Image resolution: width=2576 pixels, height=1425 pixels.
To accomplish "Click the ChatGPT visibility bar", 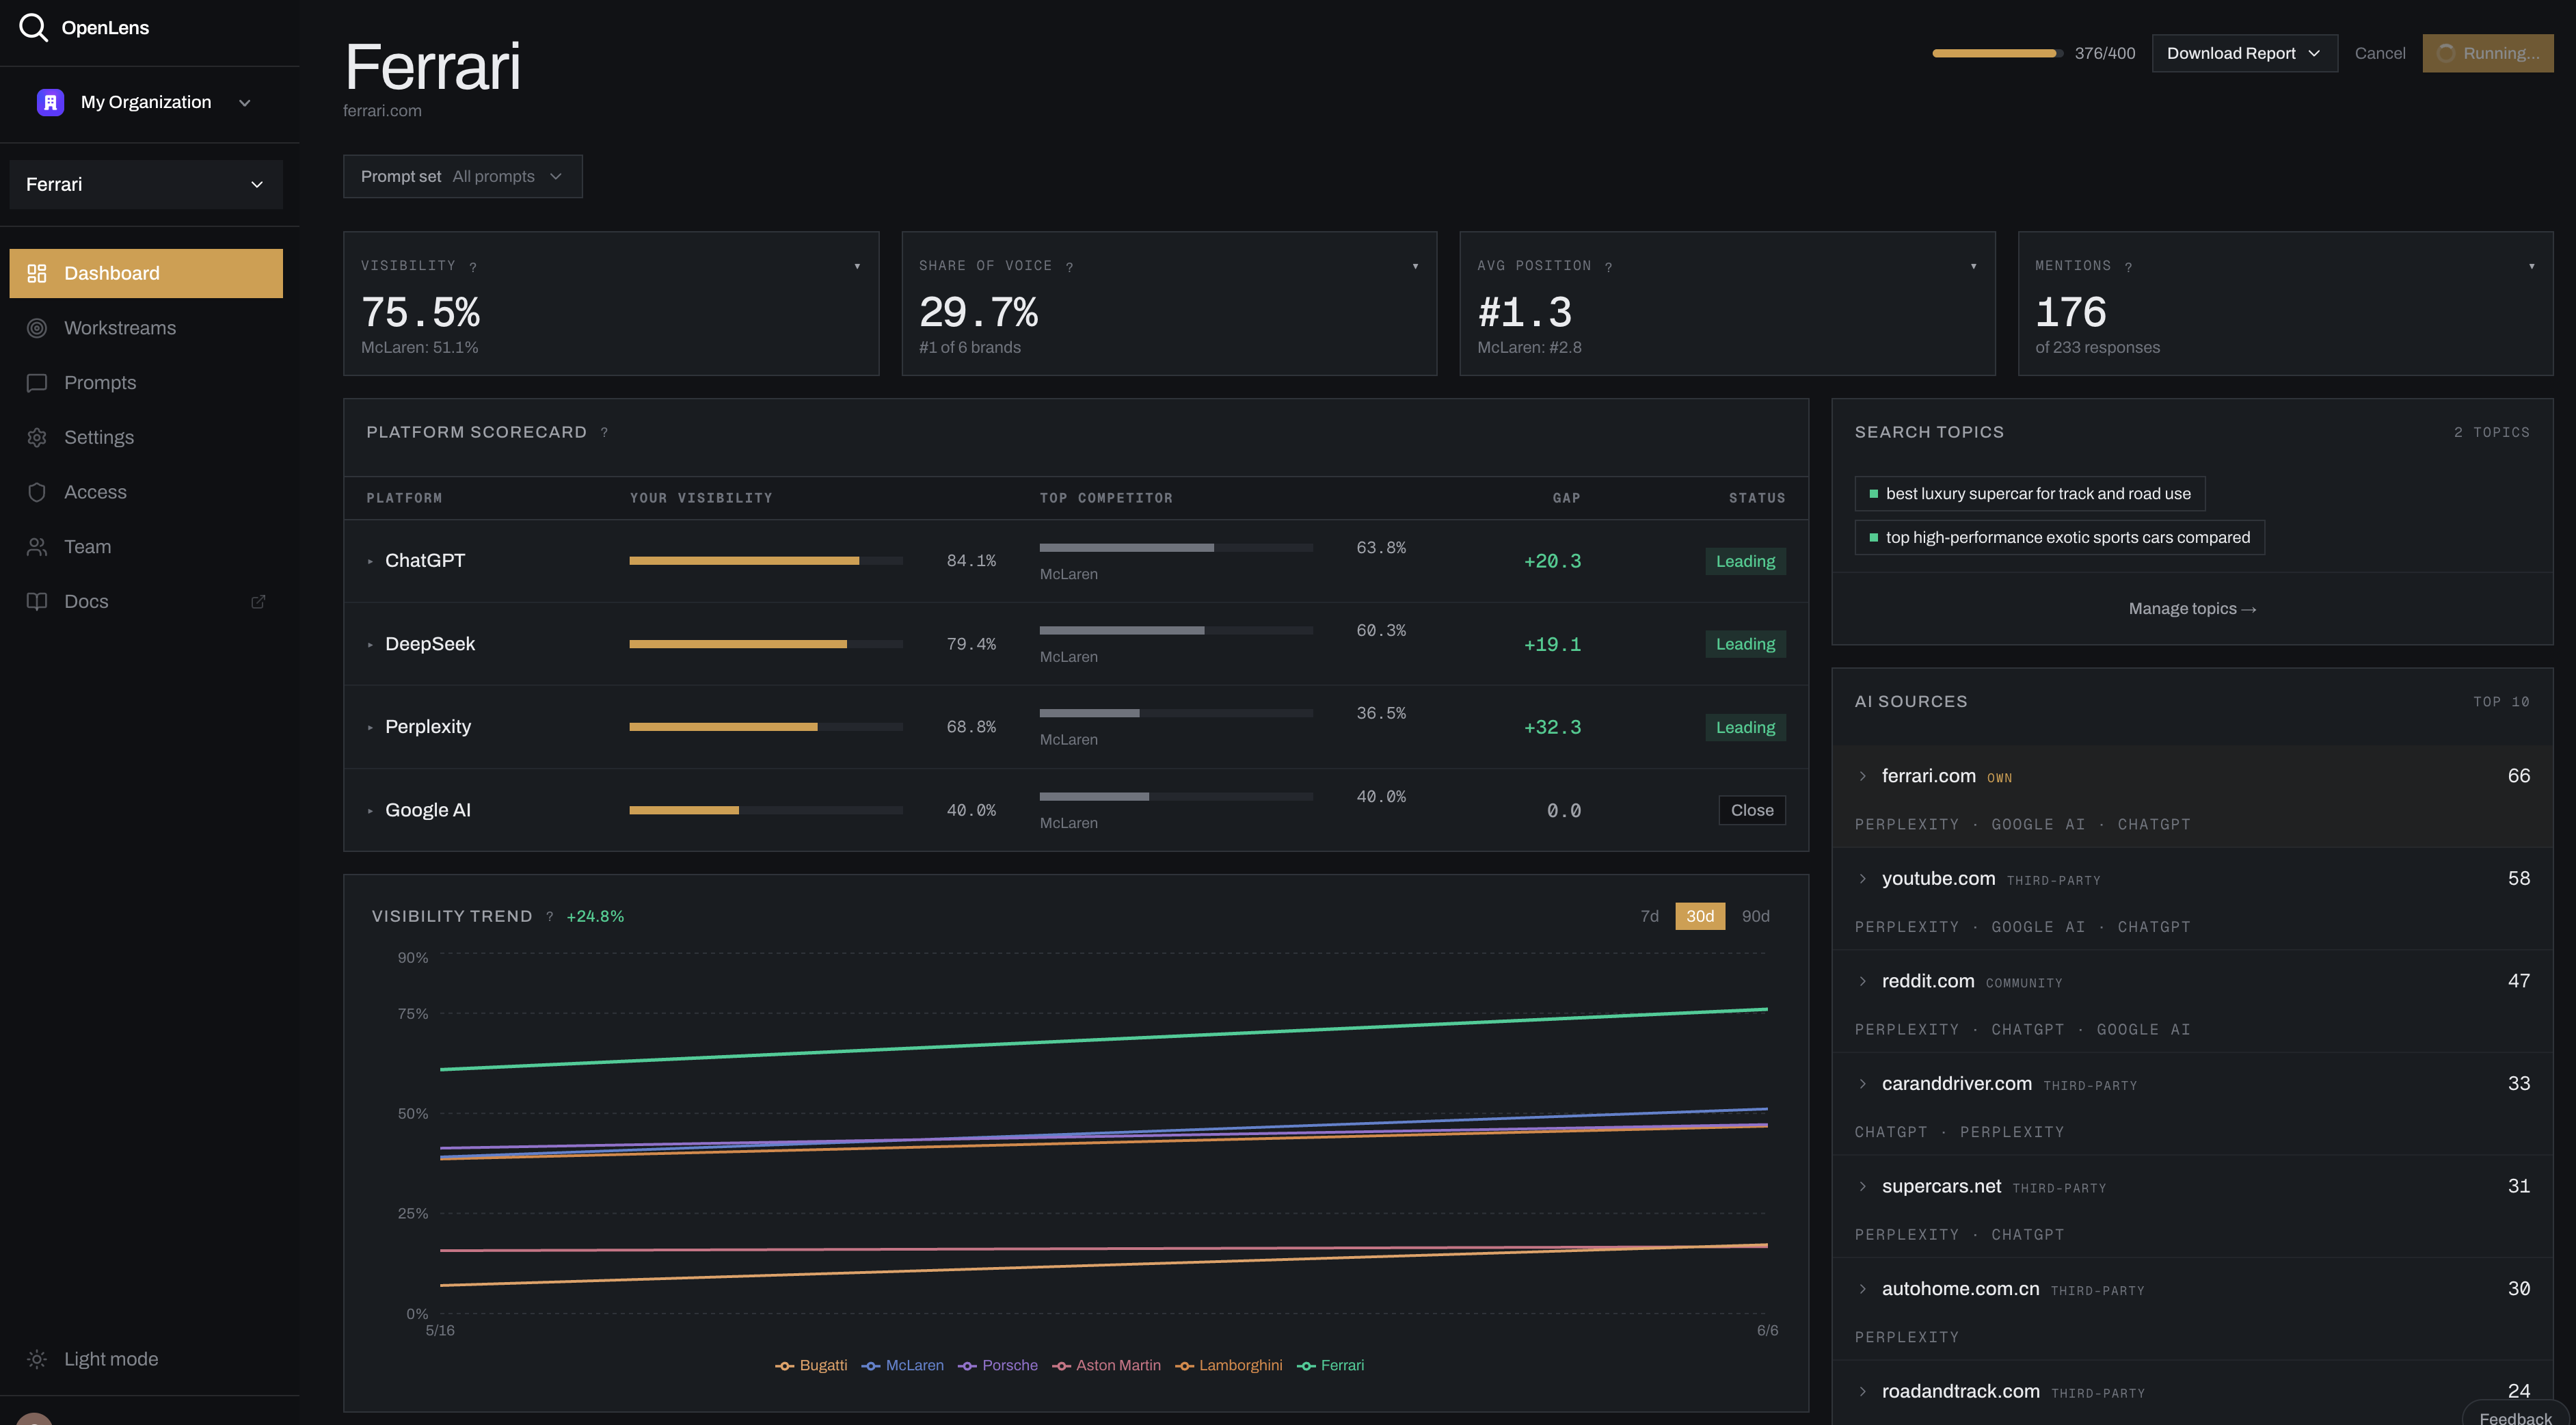I will (766, 561).
